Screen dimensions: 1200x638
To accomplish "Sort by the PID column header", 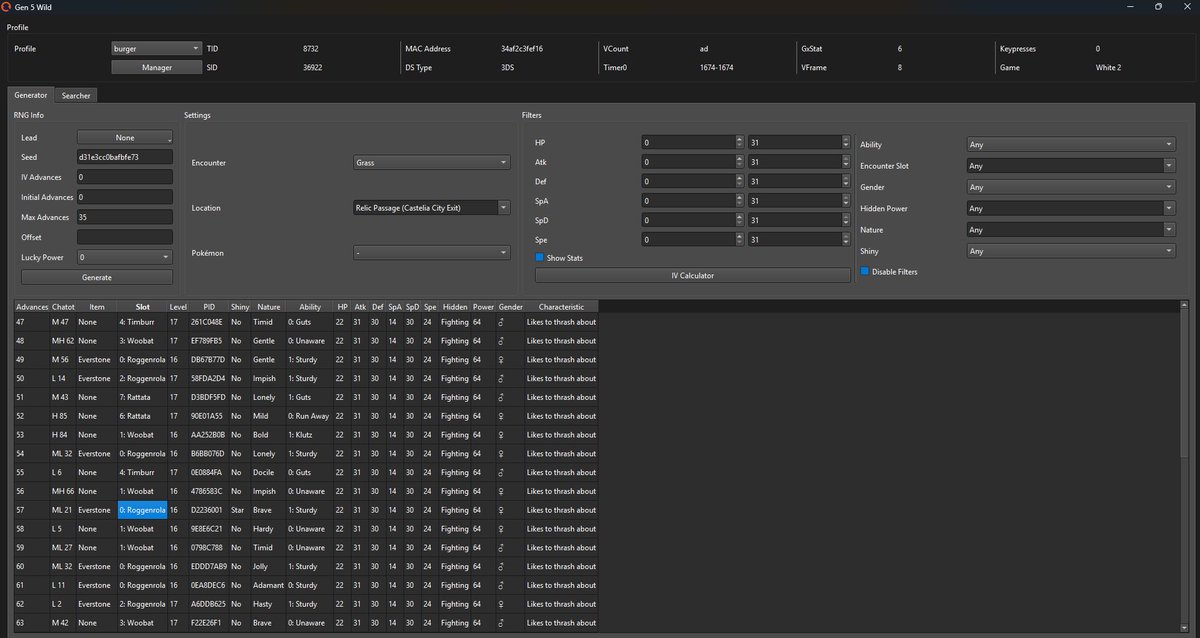I will [209, 306].
